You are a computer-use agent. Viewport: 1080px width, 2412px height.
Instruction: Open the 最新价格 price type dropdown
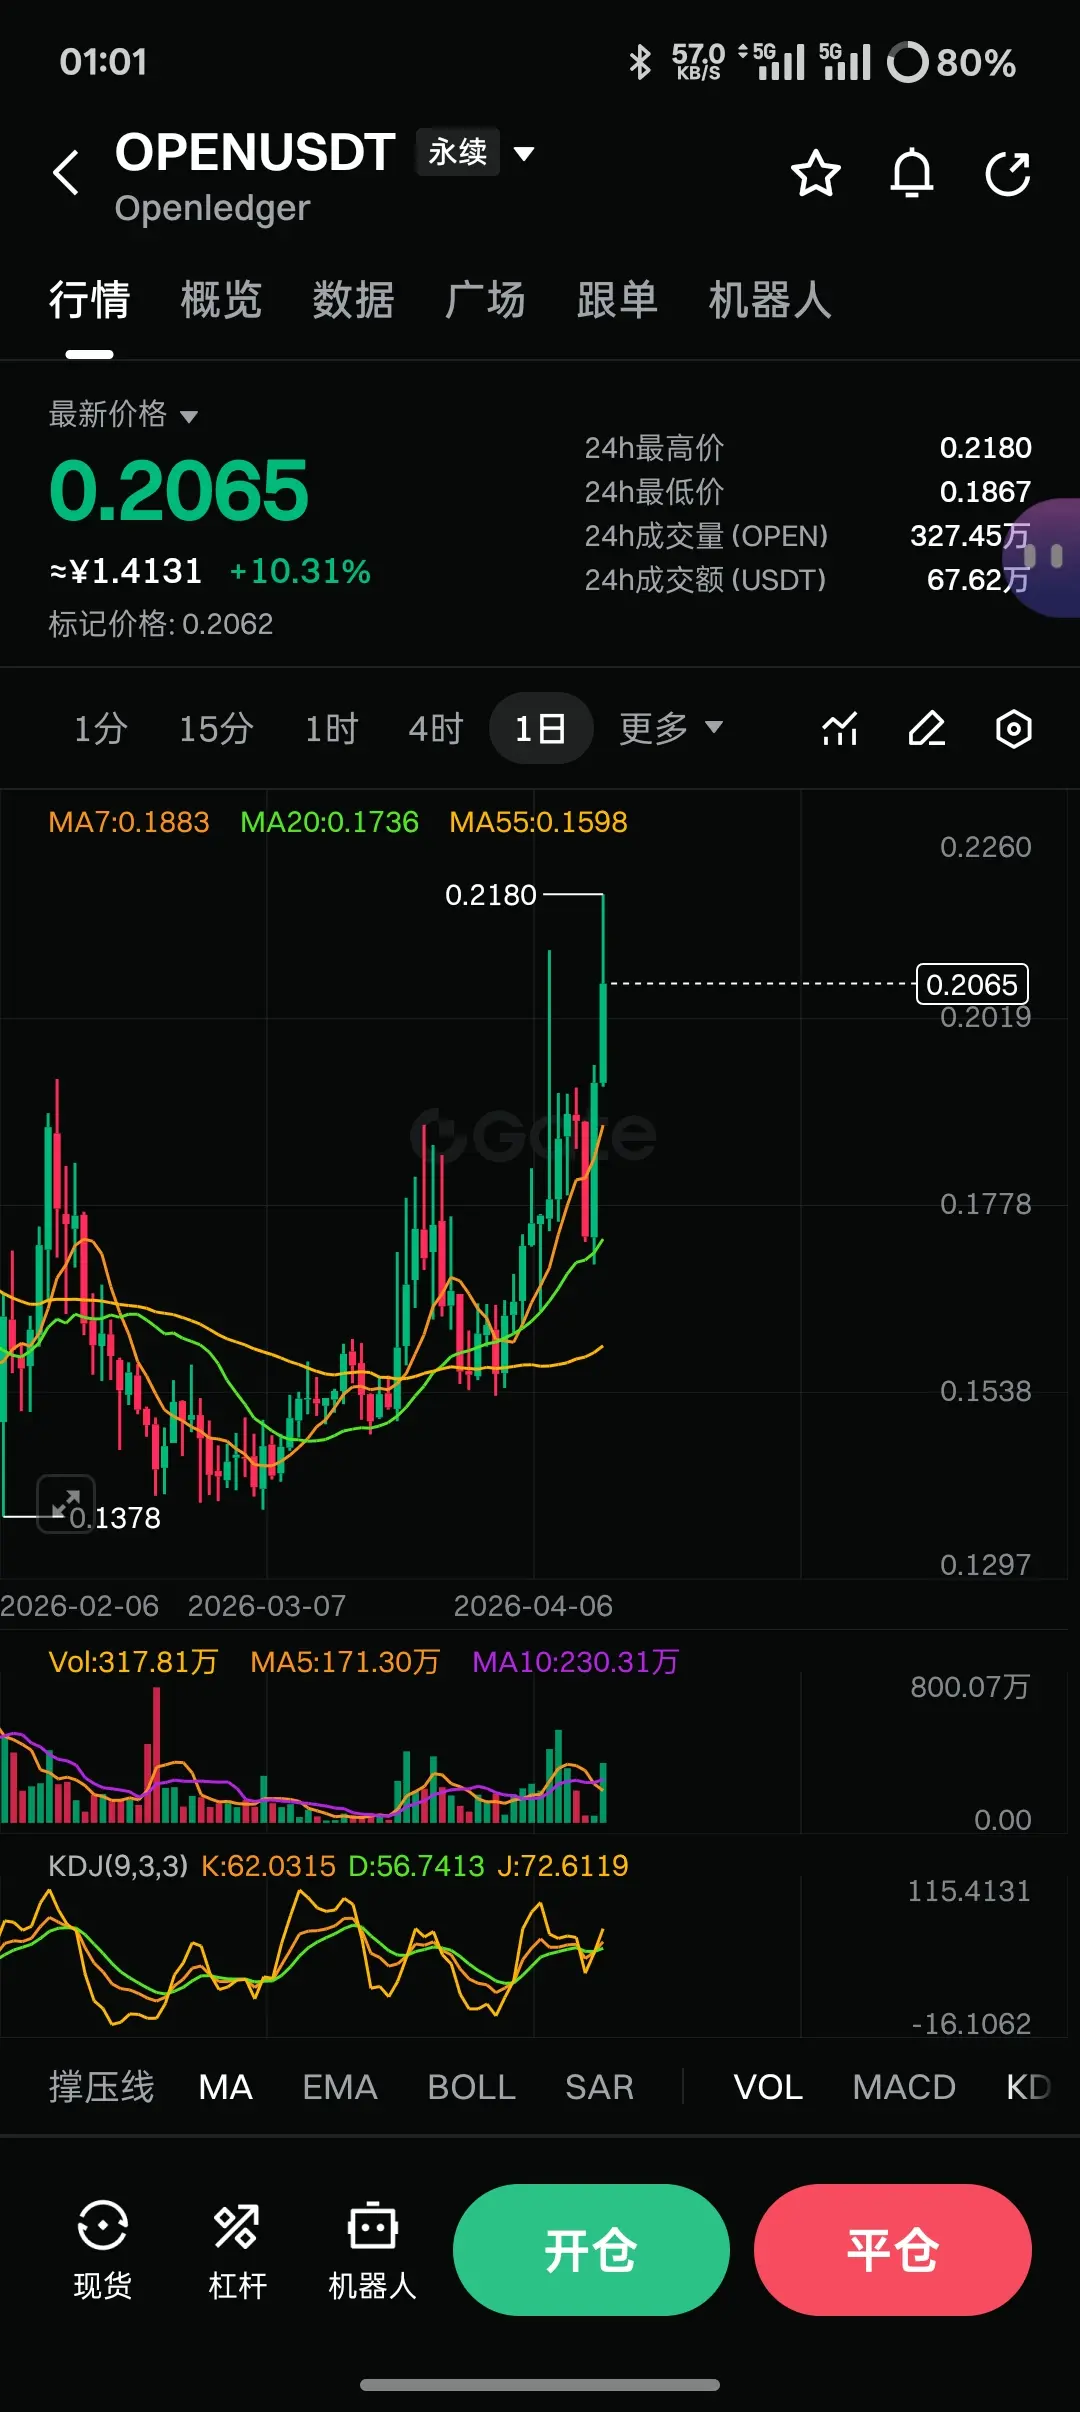tap(124, 414)
